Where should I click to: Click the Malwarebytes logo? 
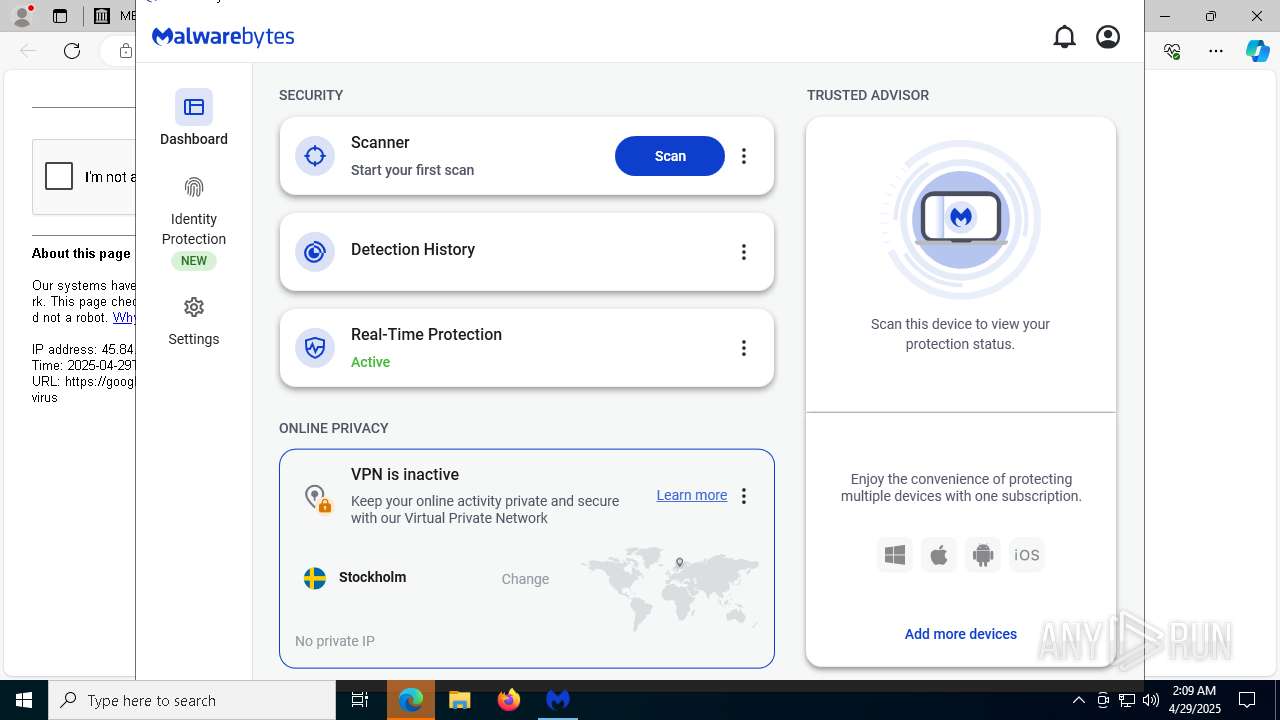223,37
